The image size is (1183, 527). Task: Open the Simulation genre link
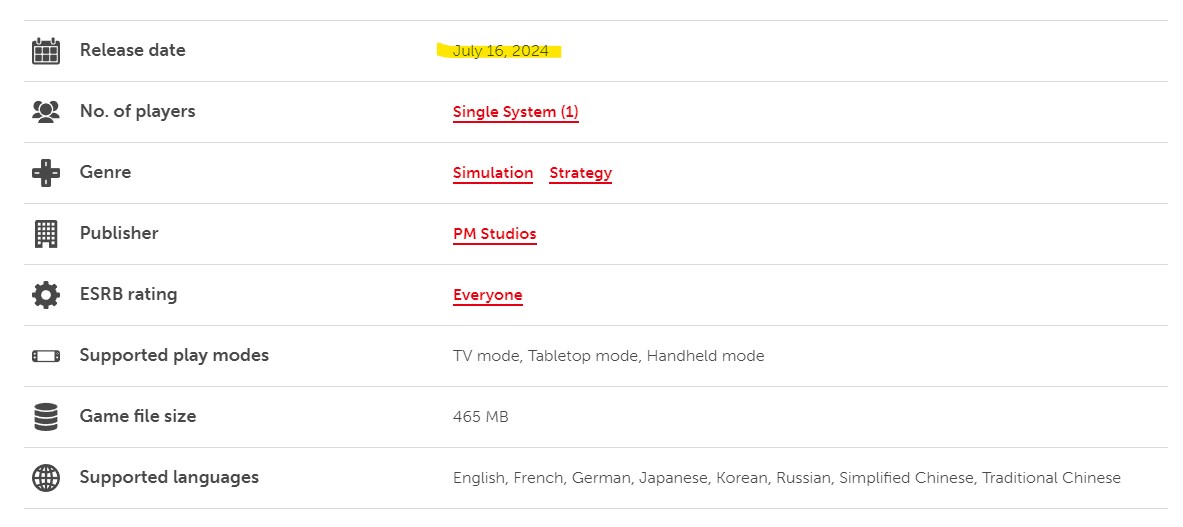point(492,173)
